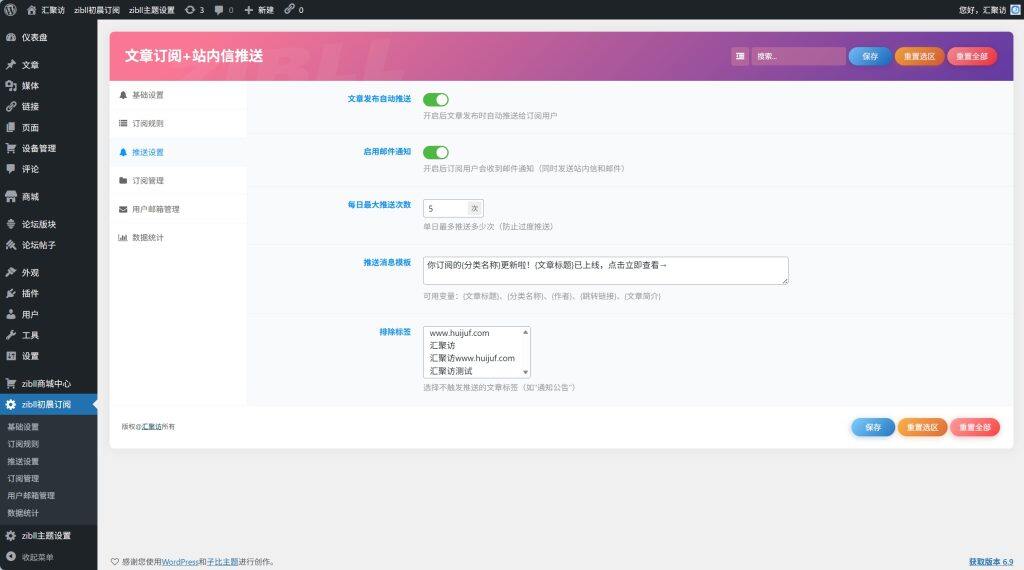Click the top 保存 button
The image size is (1024, 570).
pyautogui.click(x=870, y=56)
